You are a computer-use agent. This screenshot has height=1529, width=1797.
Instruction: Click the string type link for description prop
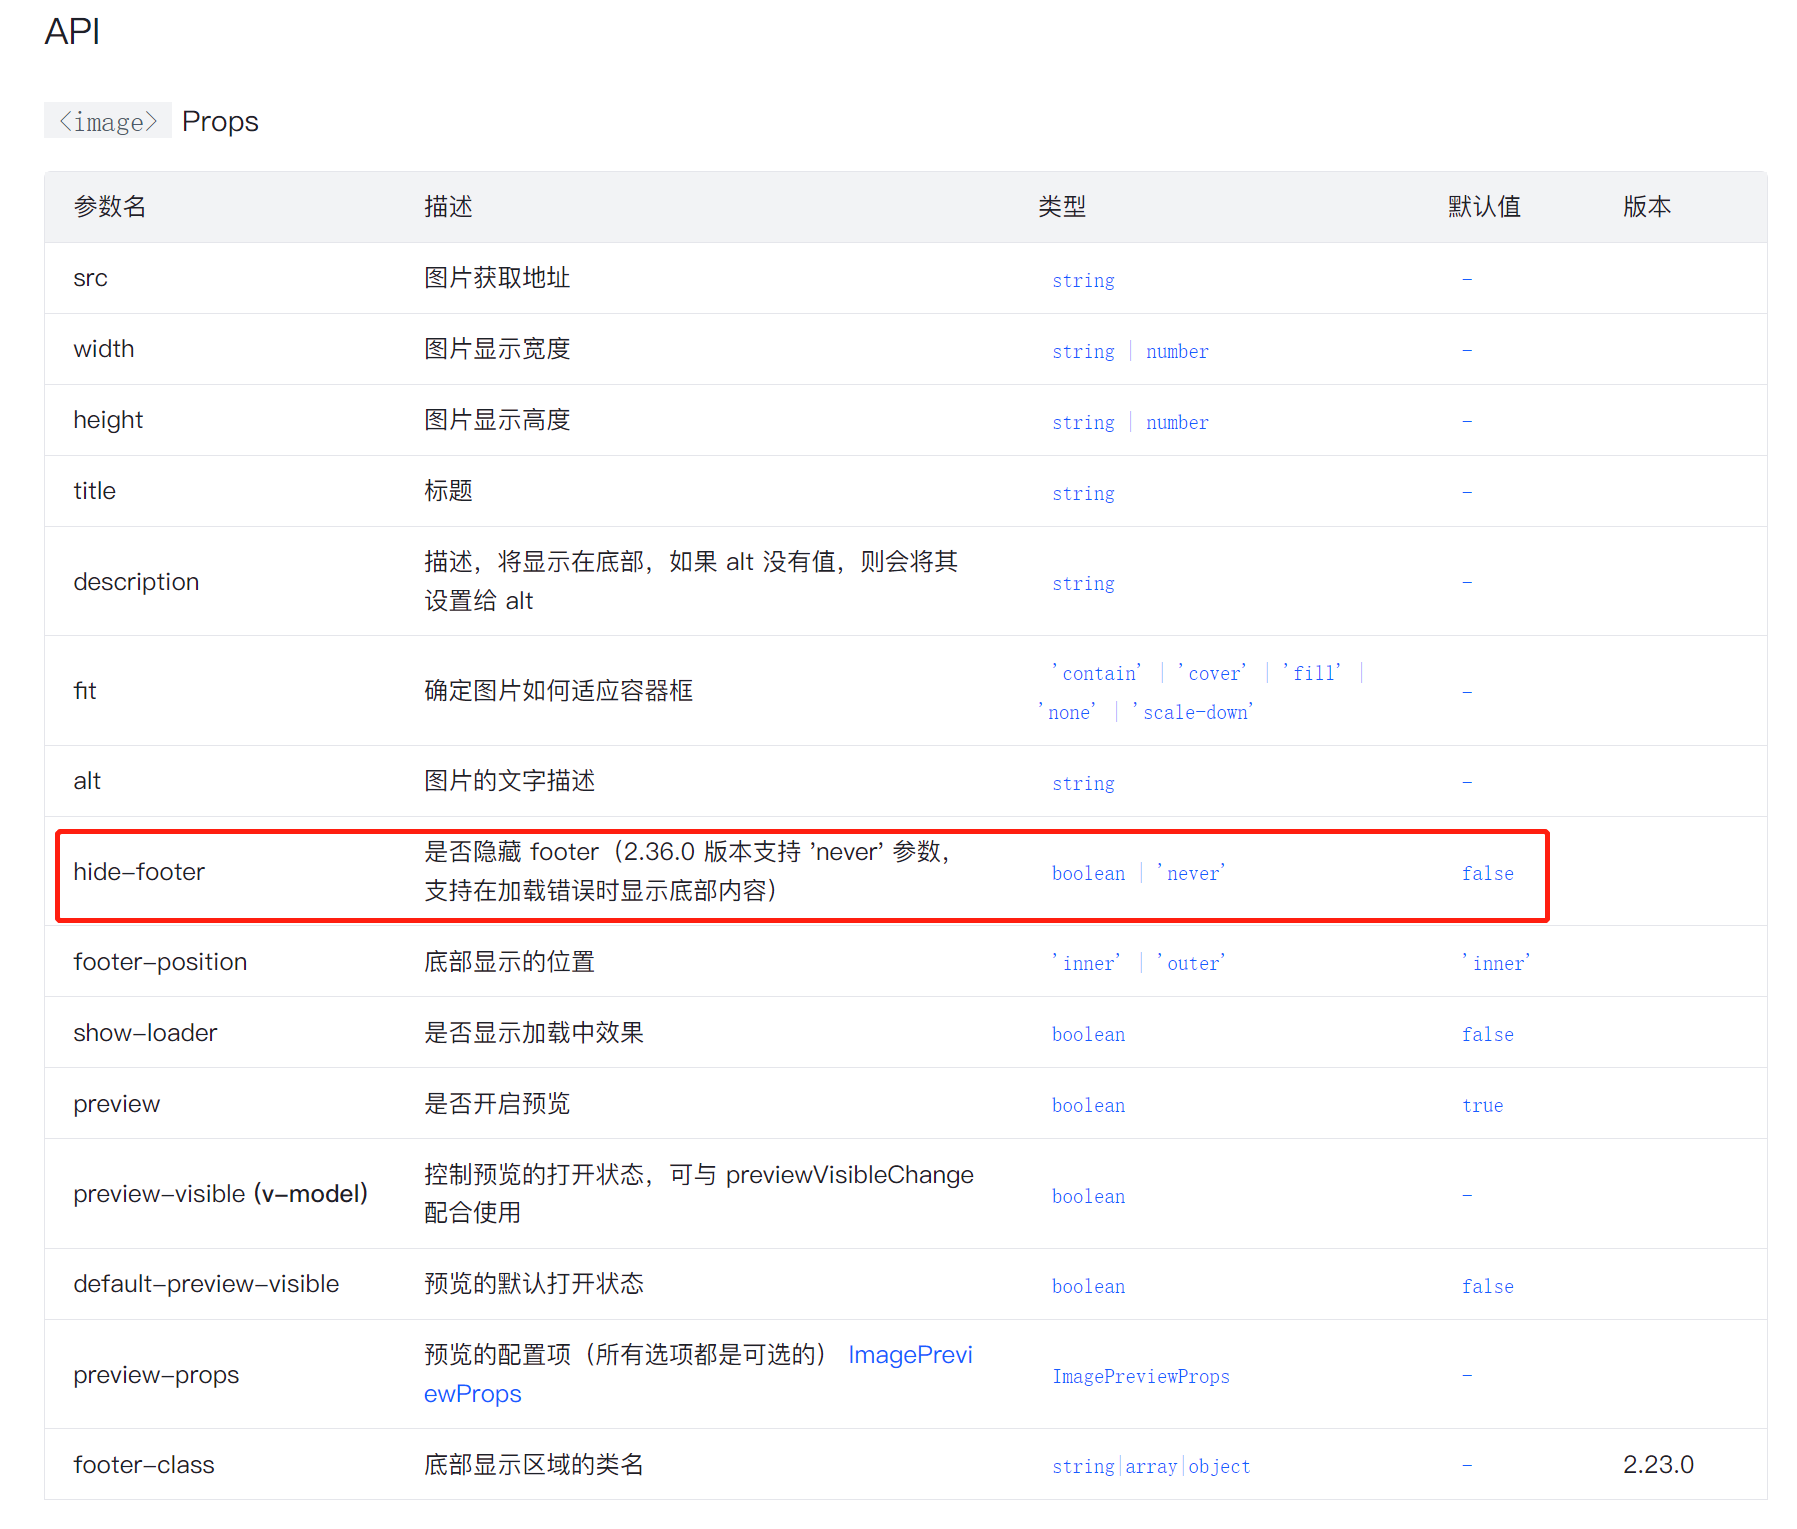(x=1083, y=583)
